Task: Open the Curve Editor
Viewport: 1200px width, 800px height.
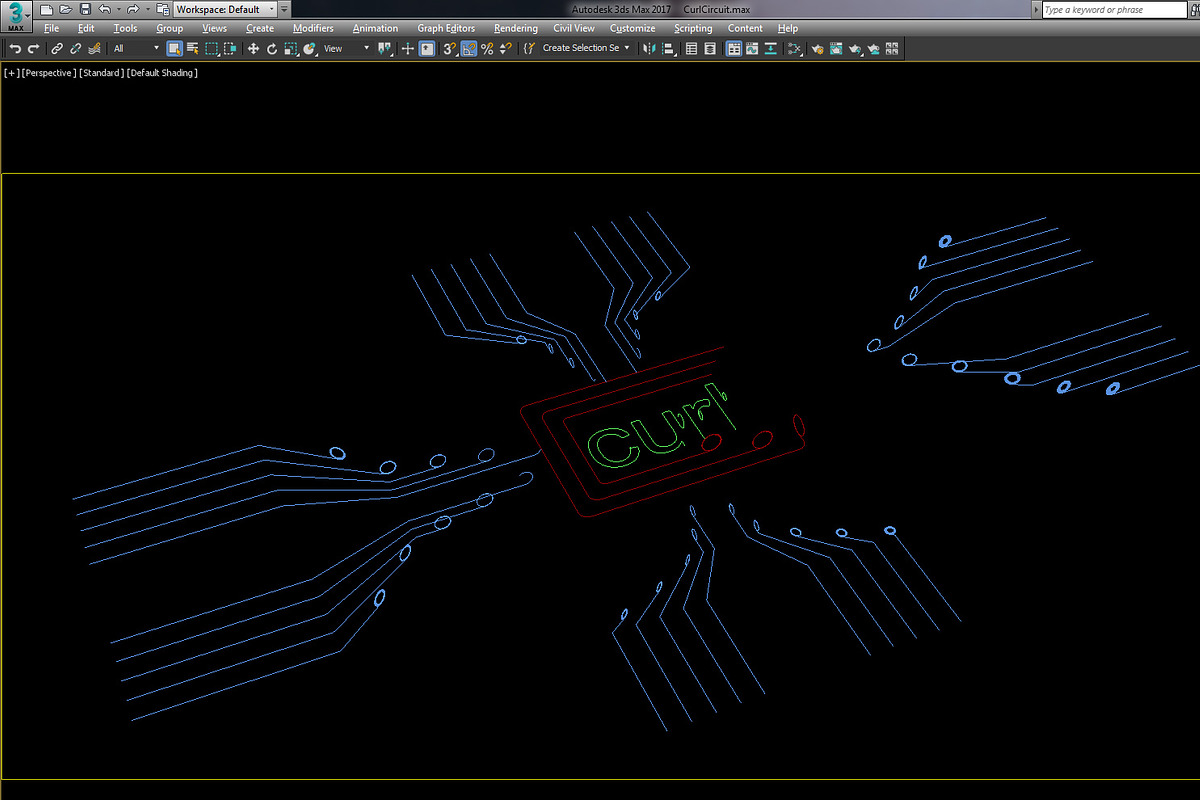Action: coord(753,48)
